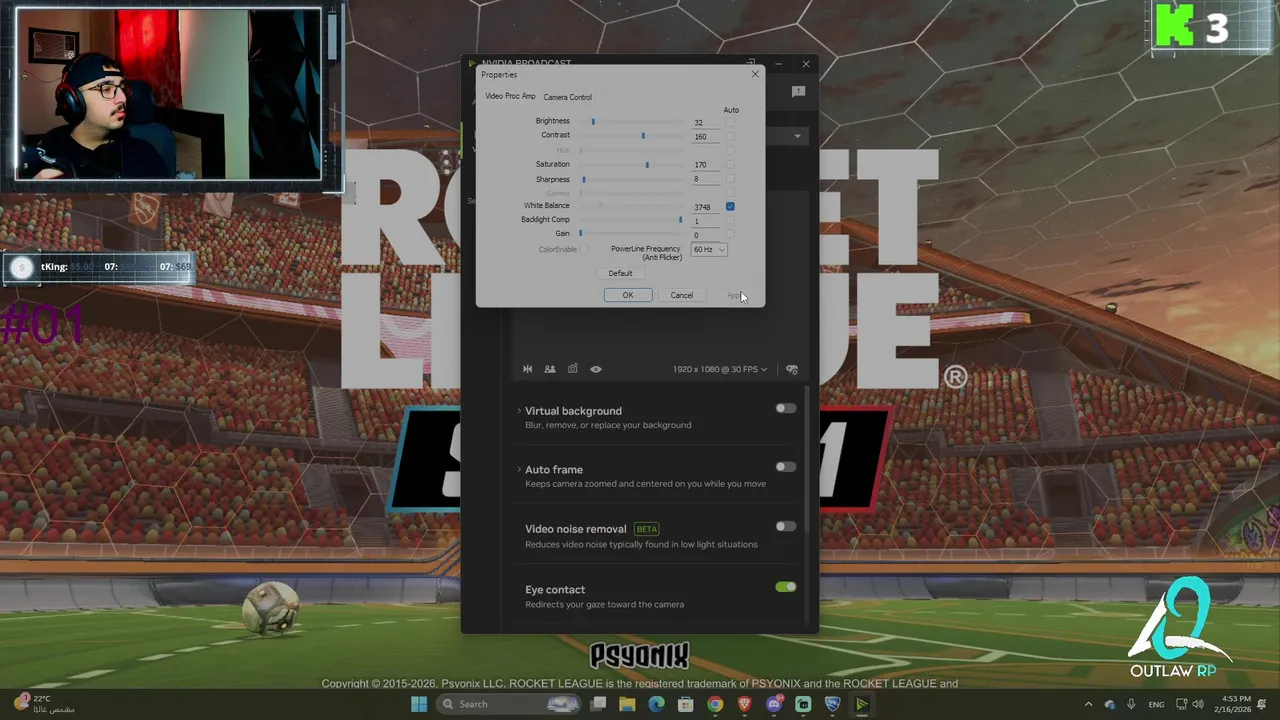Click the Default button in Properties
Screen dimensions: 1280x720
pos(620,273)
